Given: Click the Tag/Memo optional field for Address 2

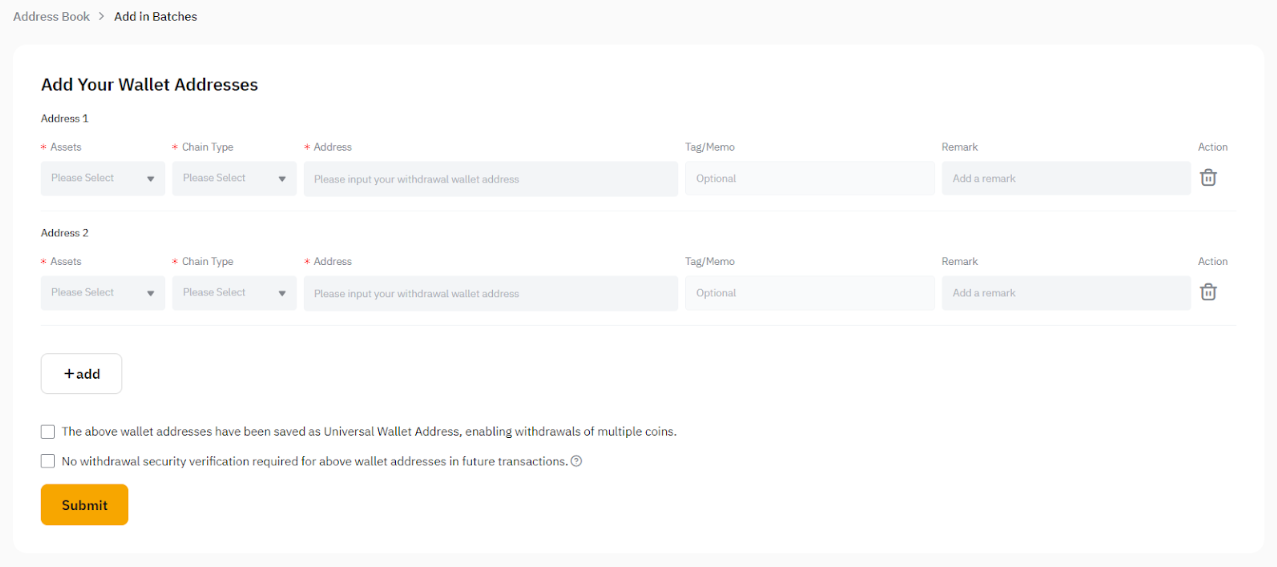Looking at the screenshot, I should (809, 293).
